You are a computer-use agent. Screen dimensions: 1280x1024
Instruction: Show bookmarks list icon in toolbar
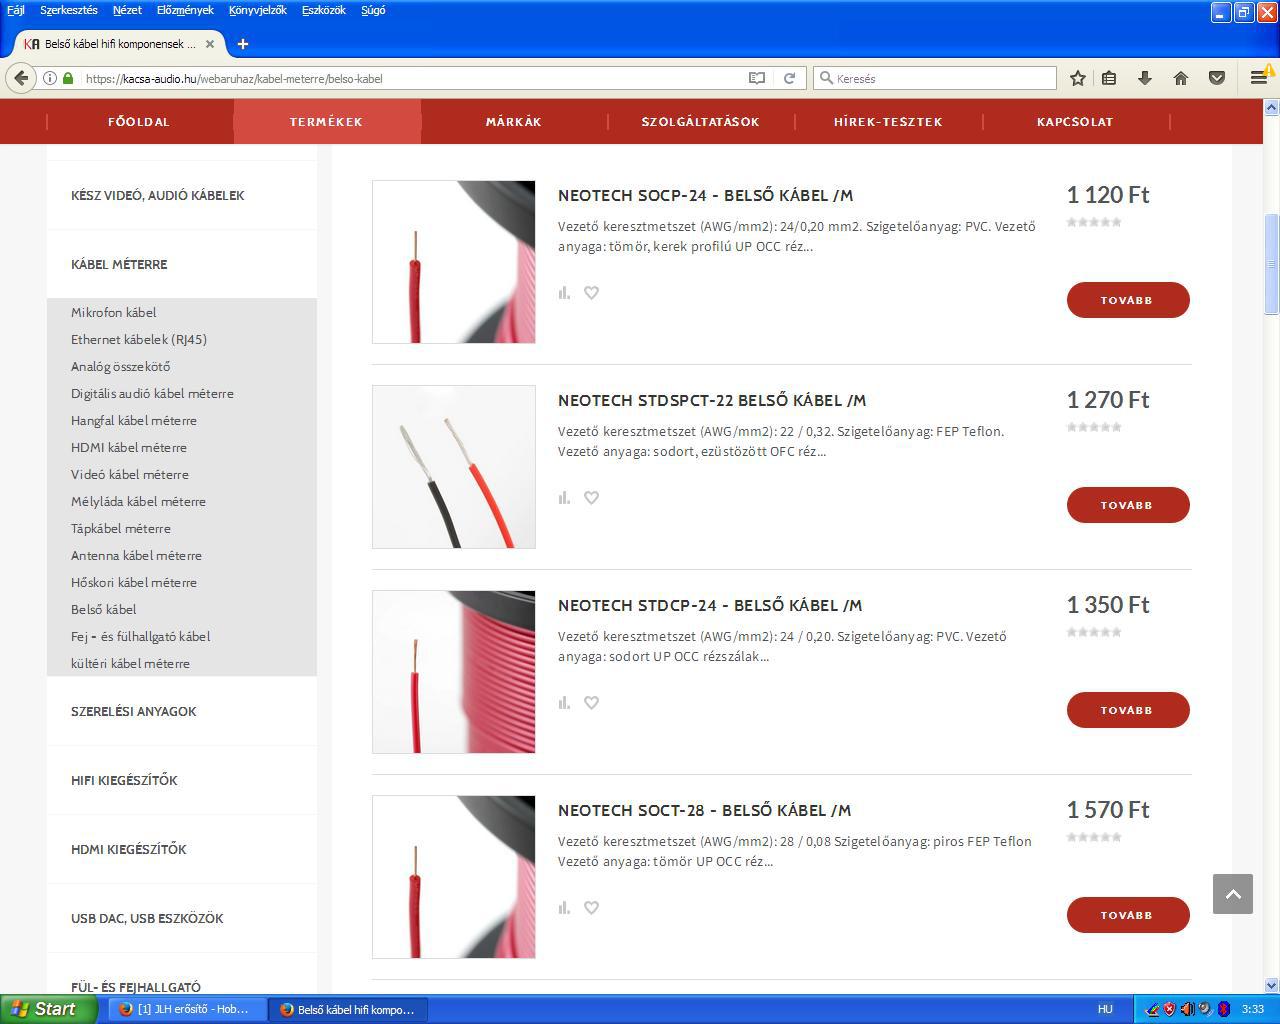point(1109,78)
